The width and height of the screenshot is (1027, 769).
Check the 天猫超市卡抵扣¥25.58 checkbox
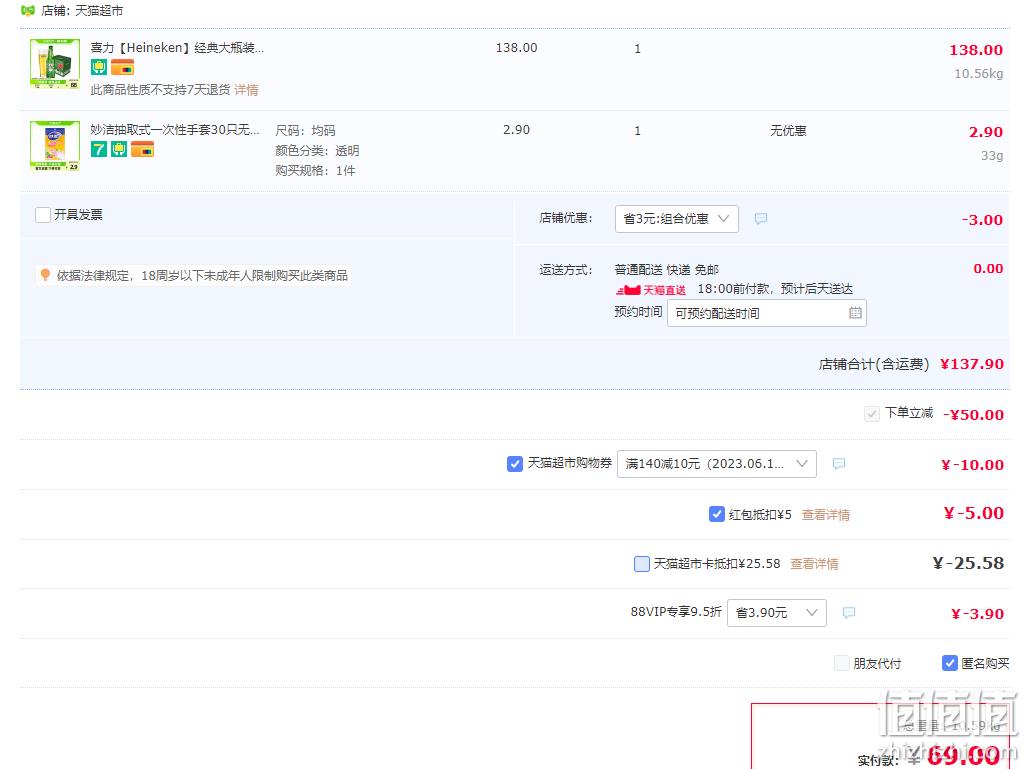tap(642, 563)
